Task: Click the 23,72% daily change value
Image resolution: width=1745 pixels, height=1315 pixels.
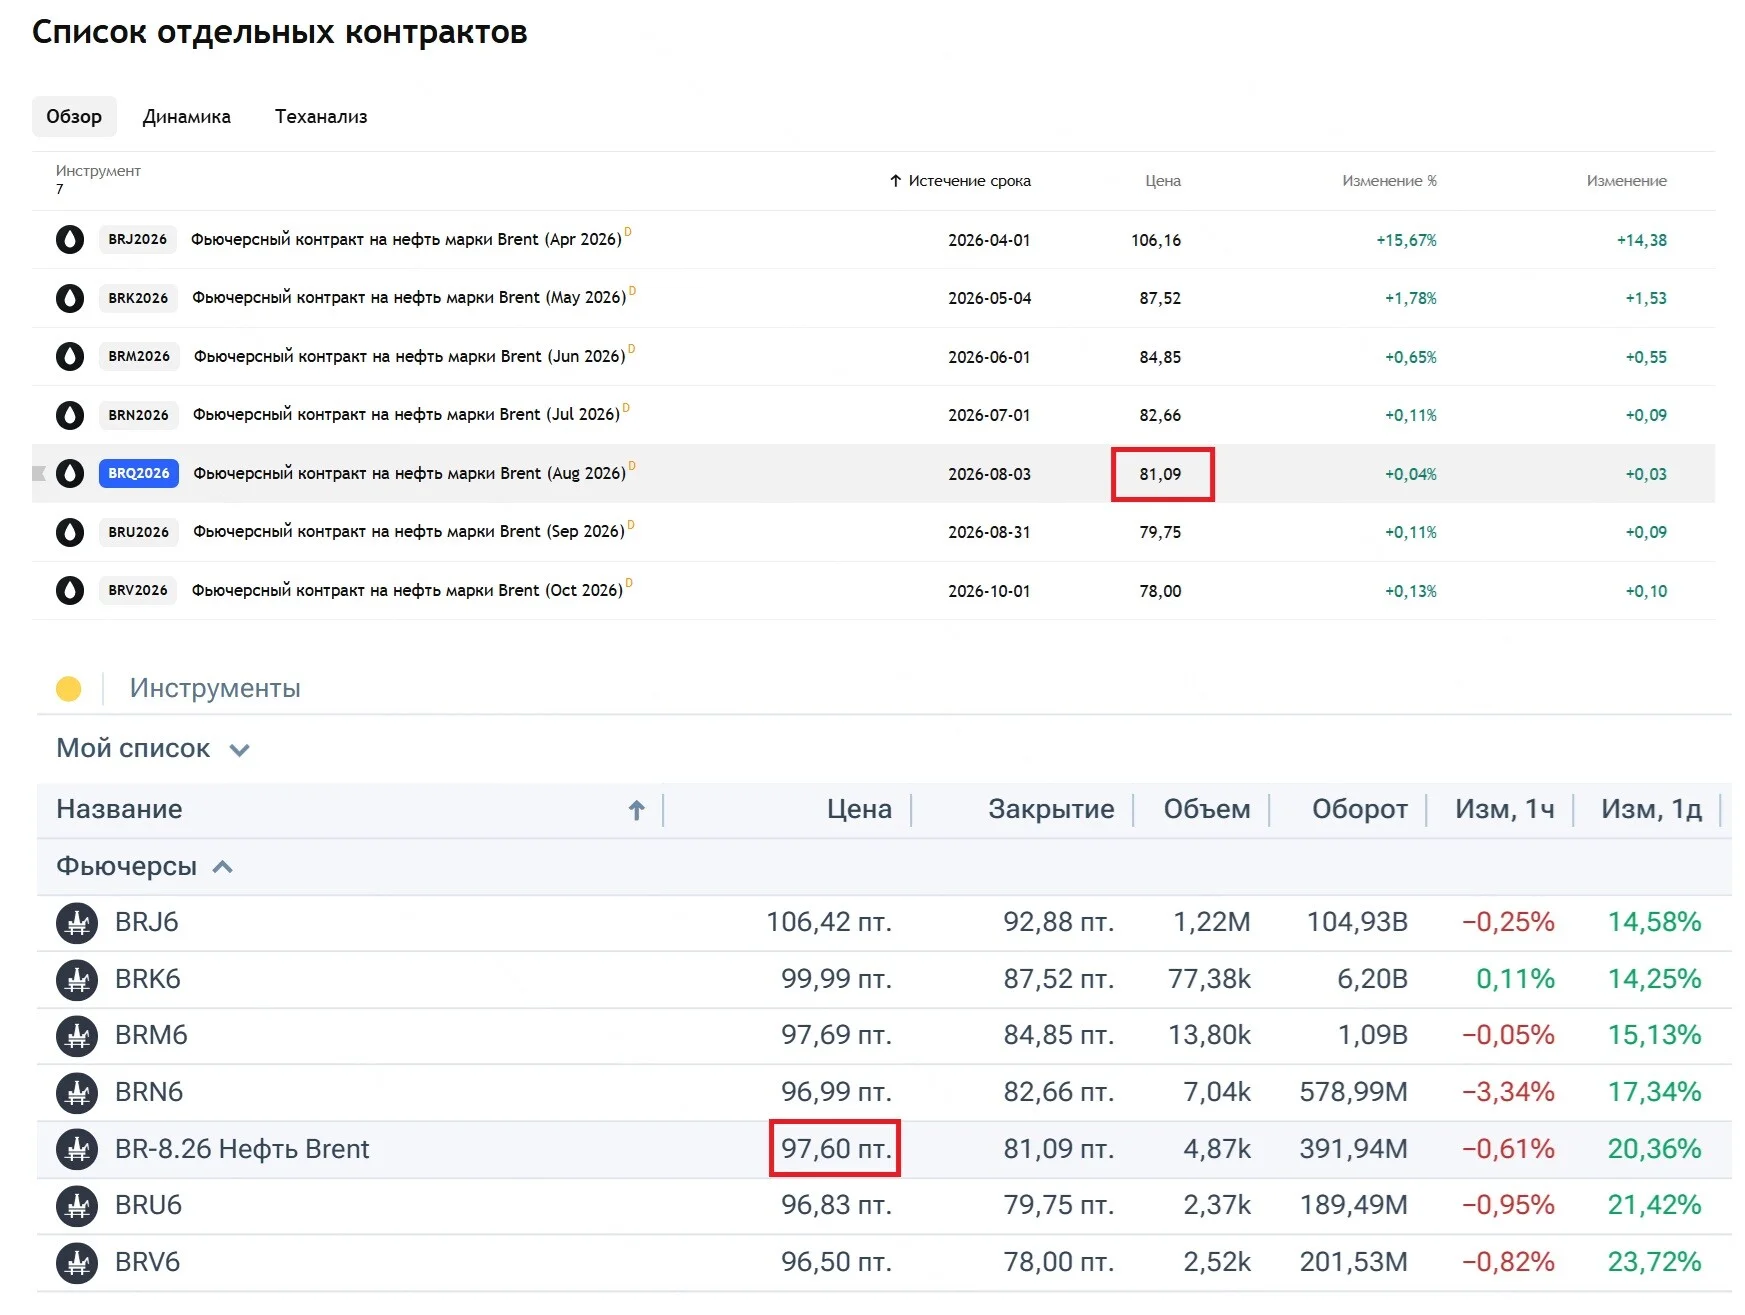Action: coord(1655,1263)
